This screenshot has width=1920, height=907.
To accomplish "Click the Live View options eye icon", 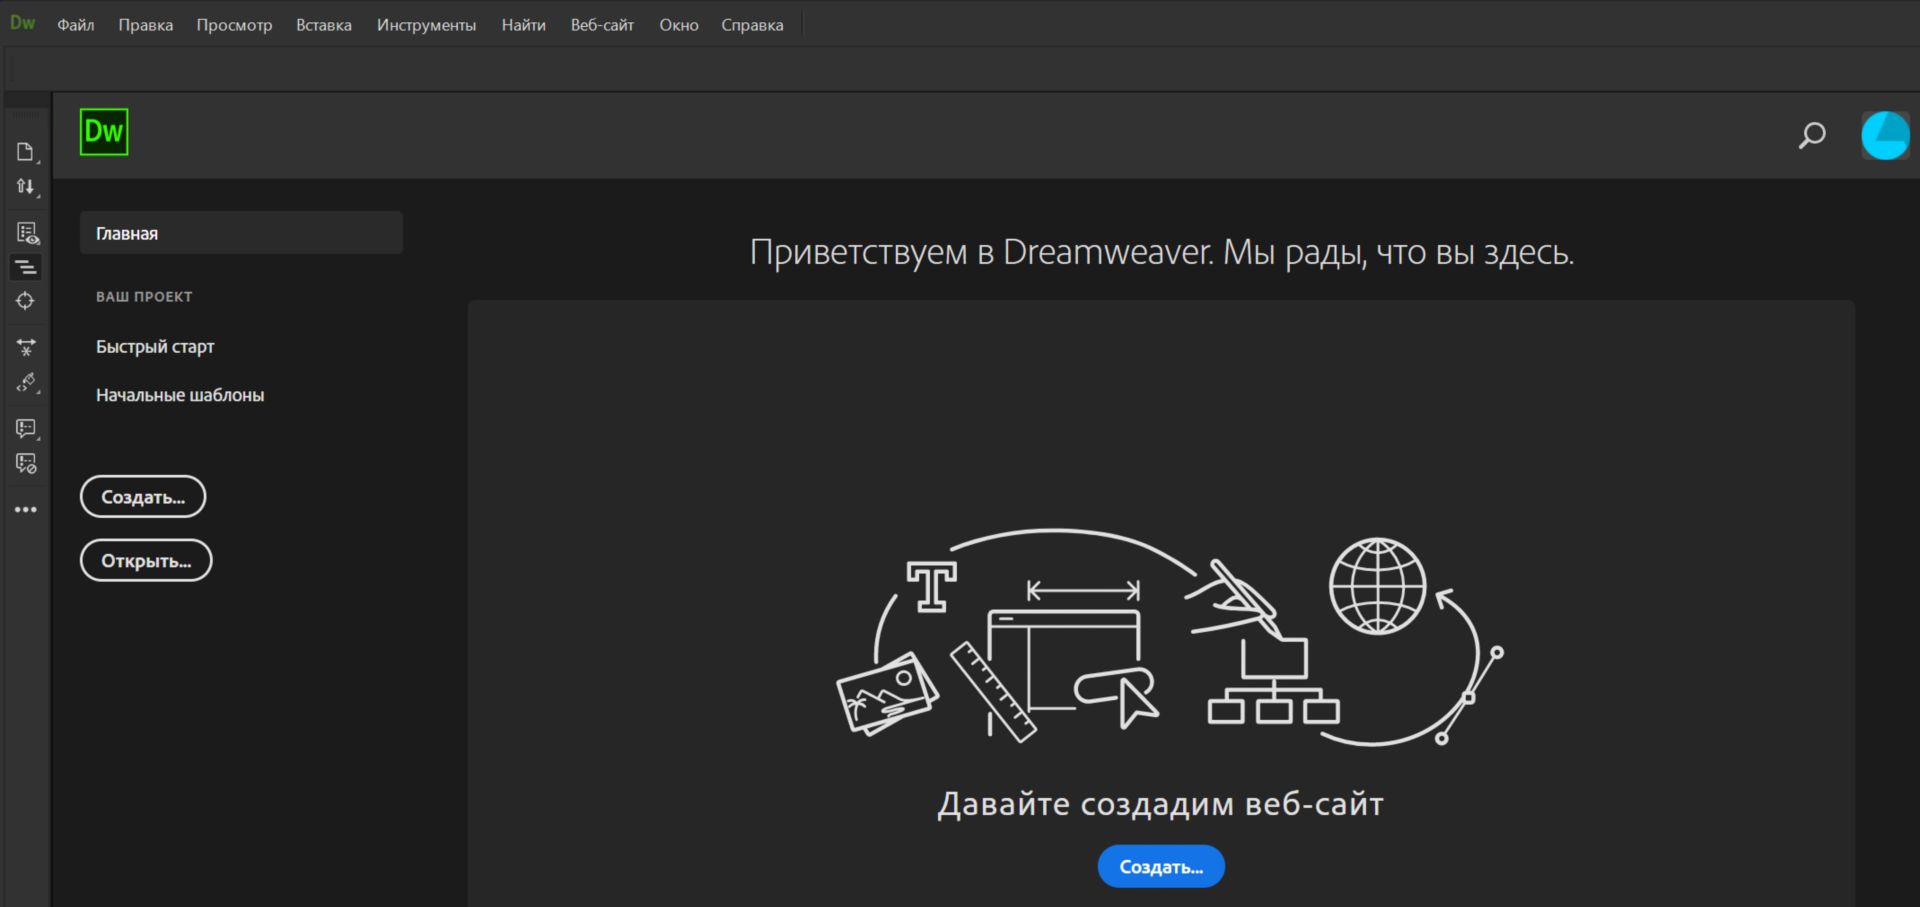I will (27, 233).
